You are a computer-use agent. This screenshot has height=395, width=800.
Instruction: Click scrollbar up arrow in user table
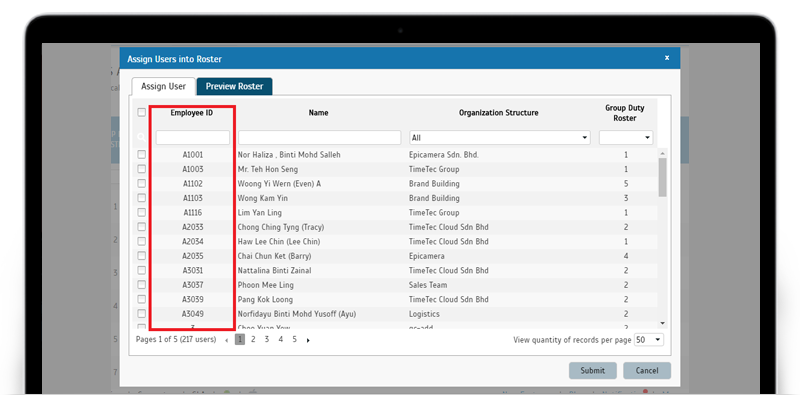pos(662,154)
